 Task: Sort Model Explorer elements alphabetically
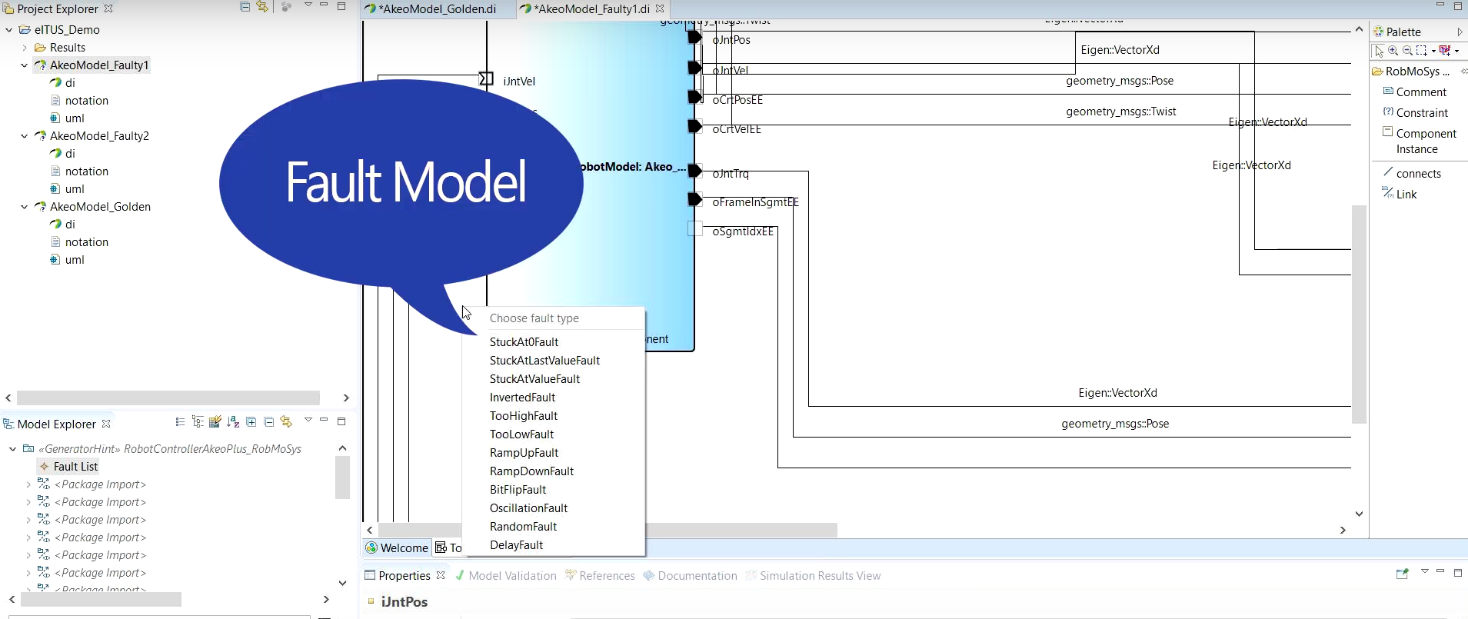233,423
